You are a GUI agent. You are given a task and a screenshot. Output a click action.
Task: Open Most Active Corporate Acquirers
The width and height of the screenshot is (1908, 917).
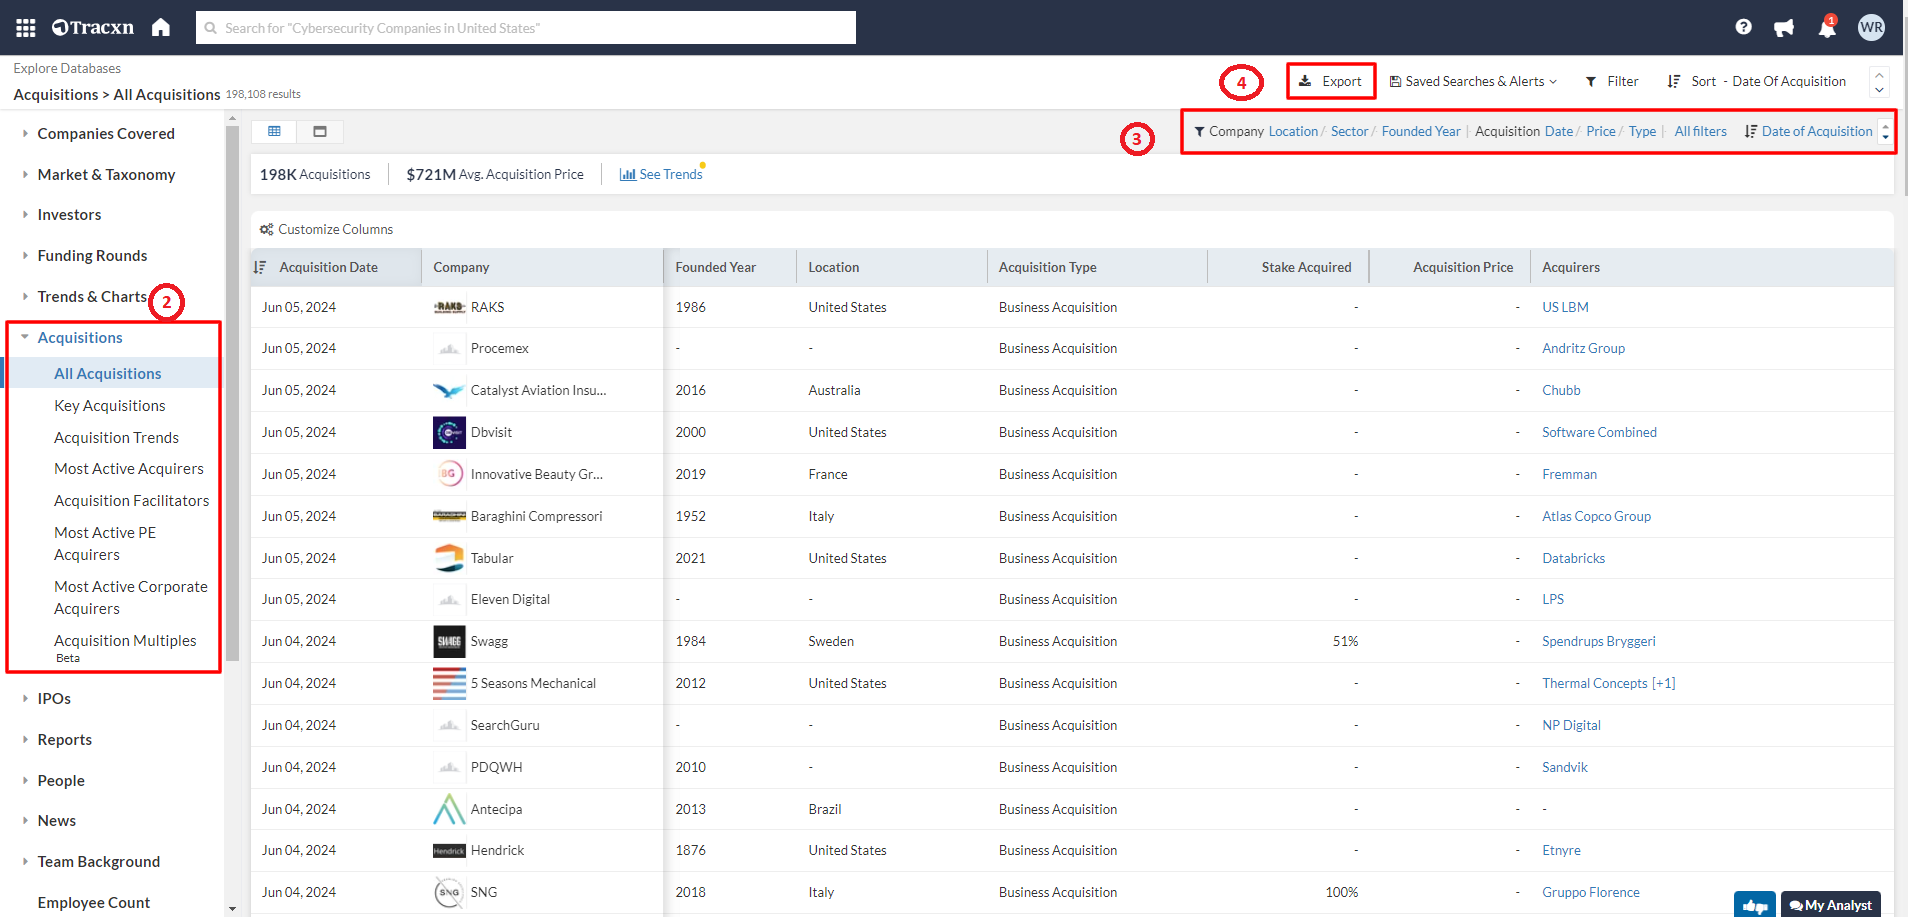click(x=131, y=598)
